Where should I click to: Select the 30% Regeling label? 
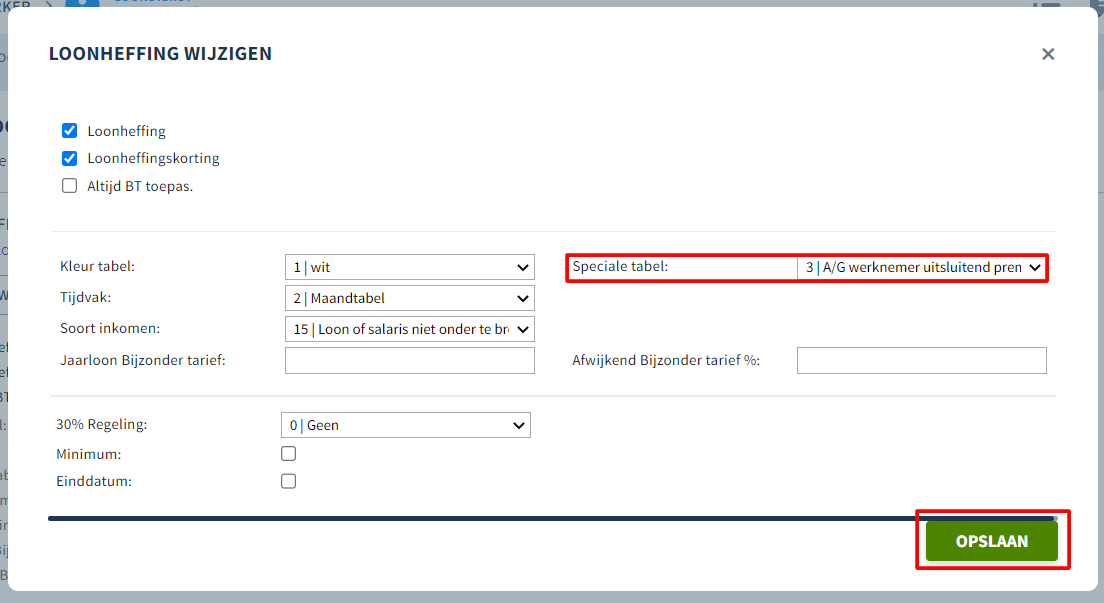coord(101,424)
